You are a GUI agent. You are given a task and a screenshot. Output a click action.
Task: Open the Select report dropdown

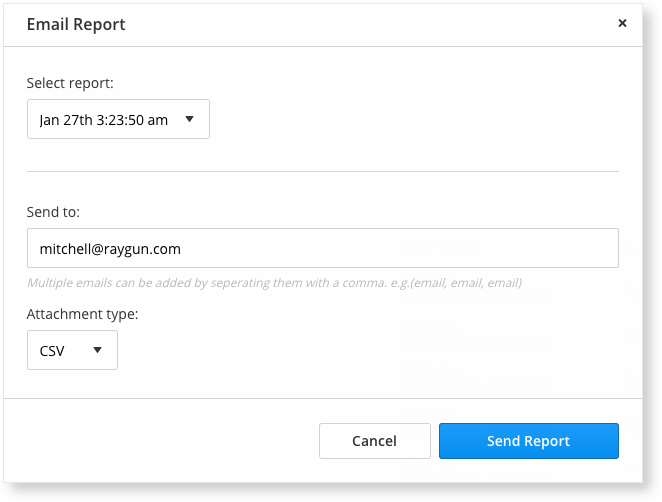(118, 119)
